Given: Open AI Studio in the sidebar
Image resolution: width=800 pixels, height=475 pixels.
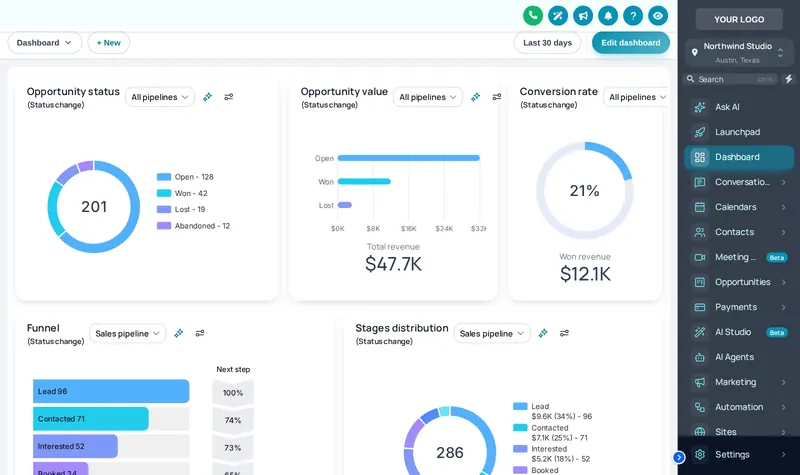Looking at the screenshot, I should pos(739,332).
